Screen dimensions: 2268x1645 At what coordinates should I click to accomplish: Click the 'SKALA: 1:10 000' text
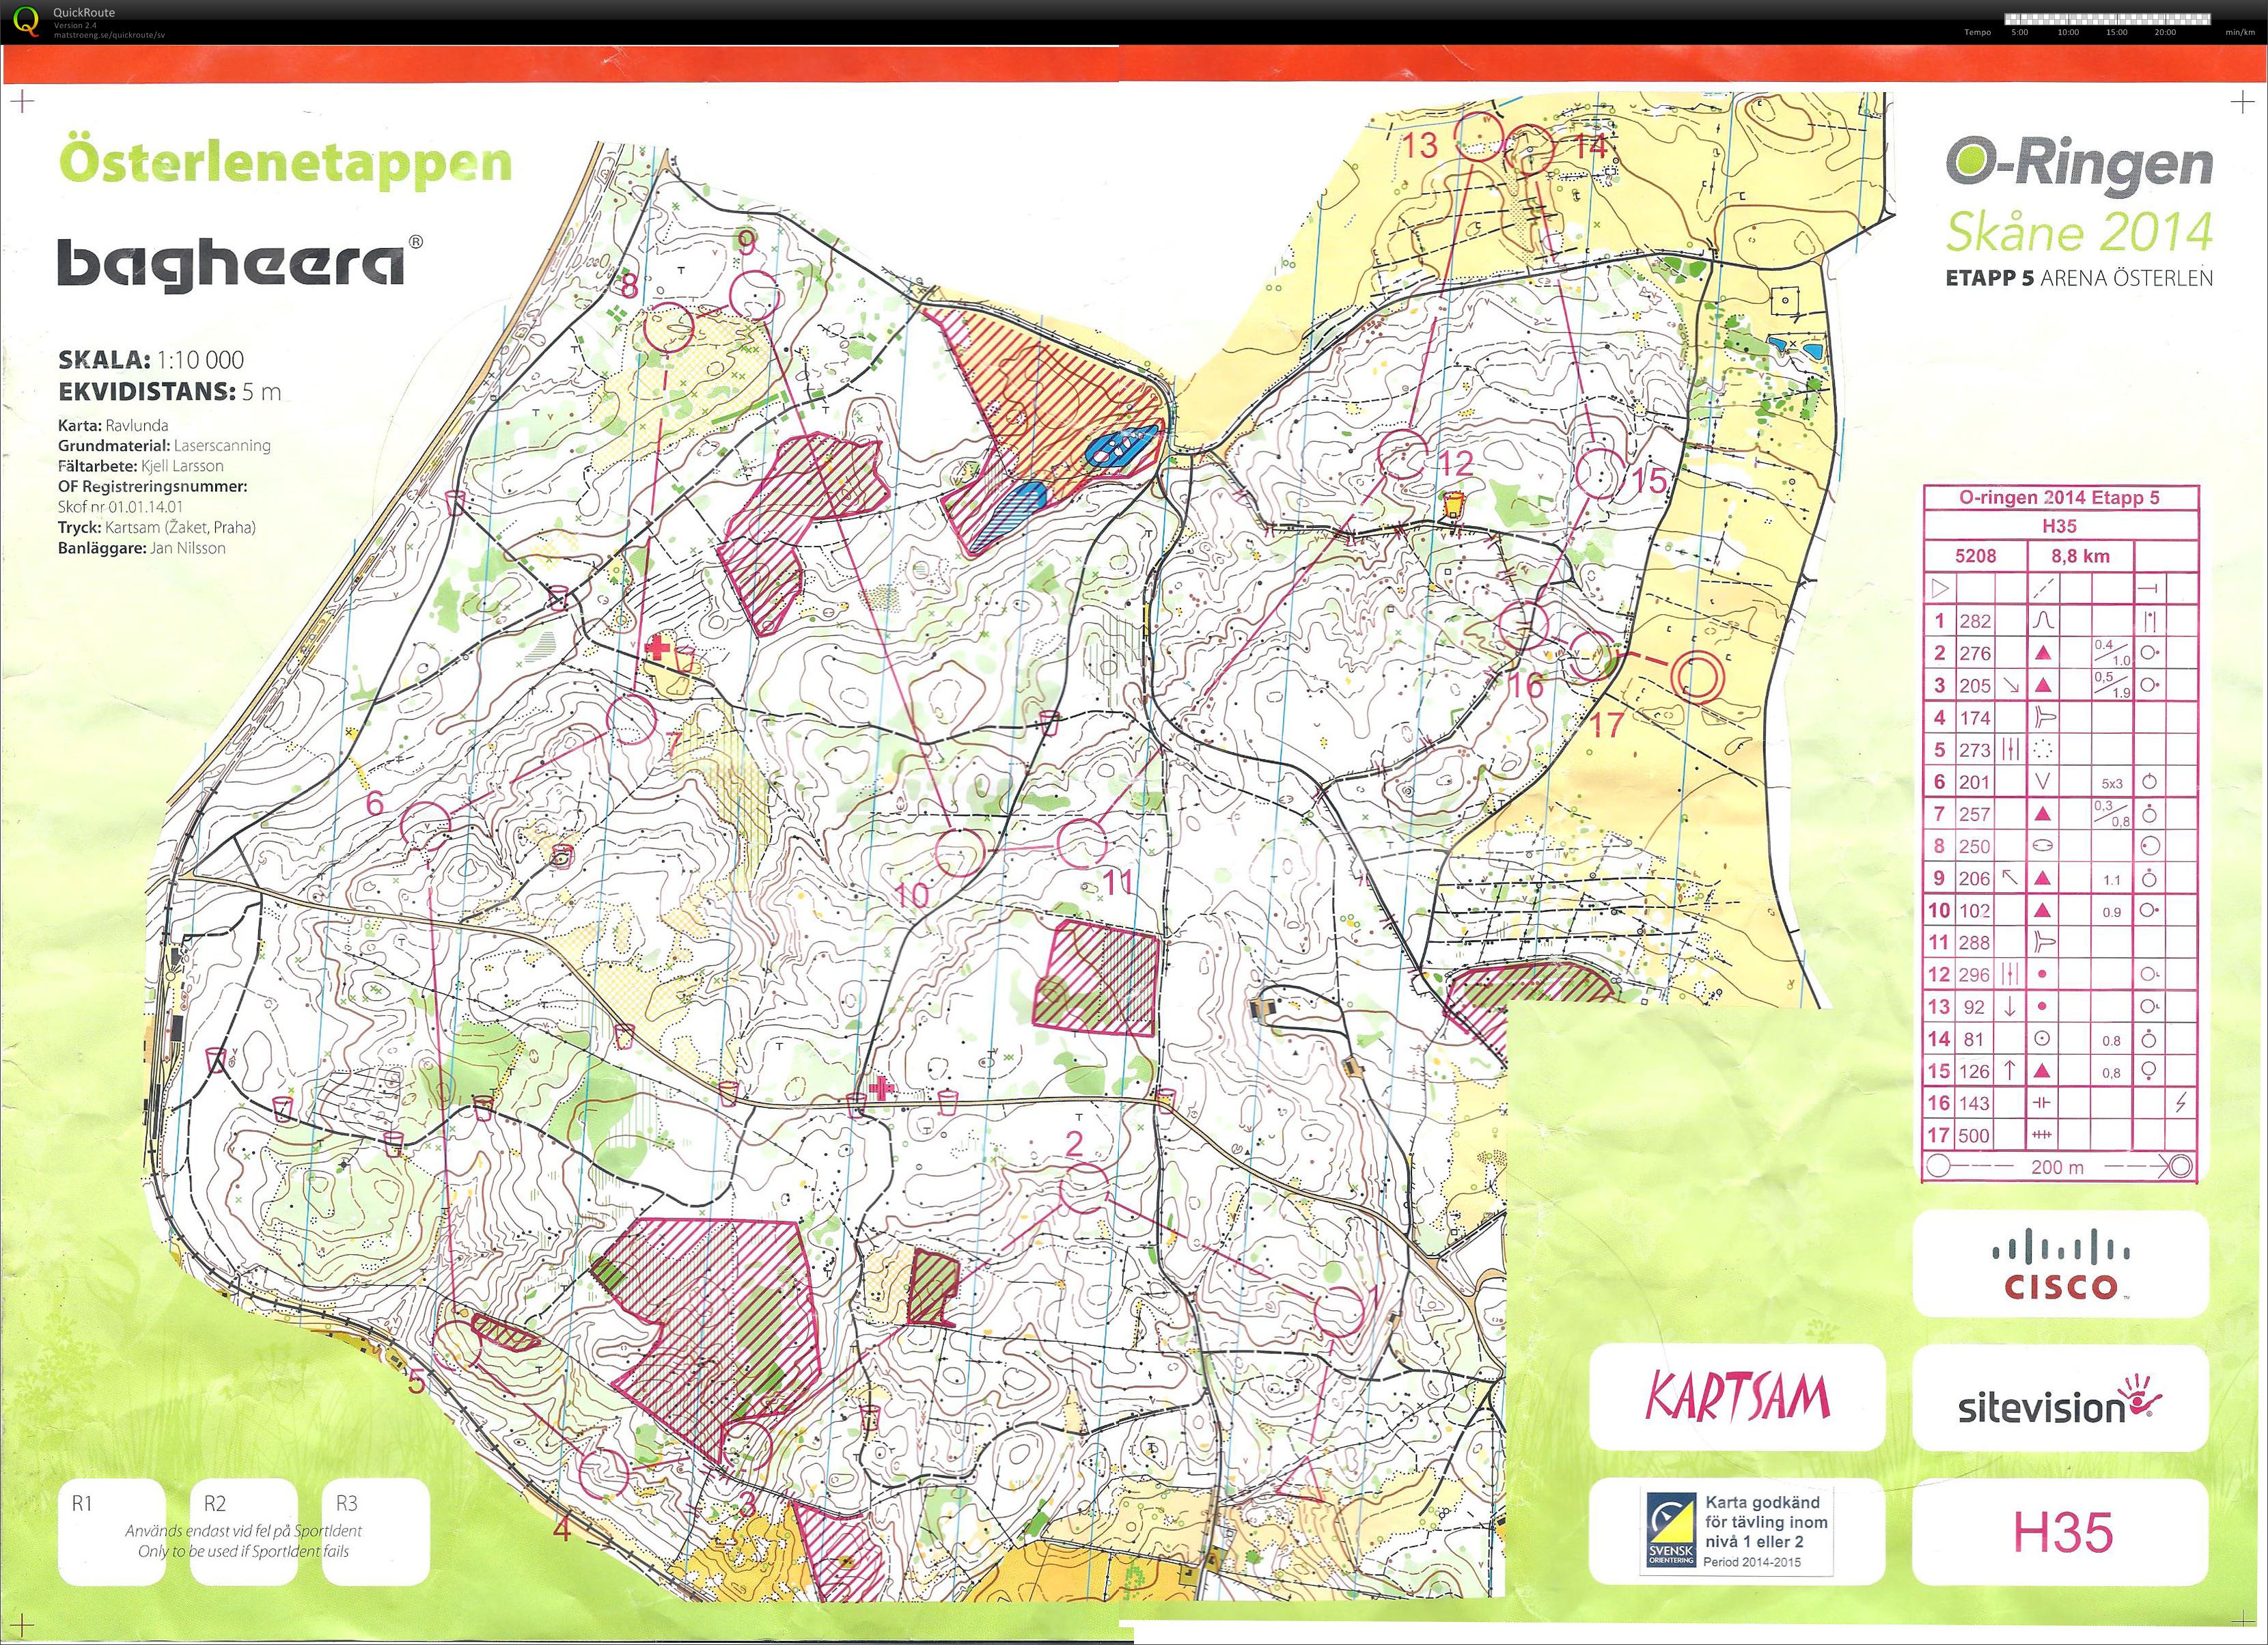[x=151, y=360]
